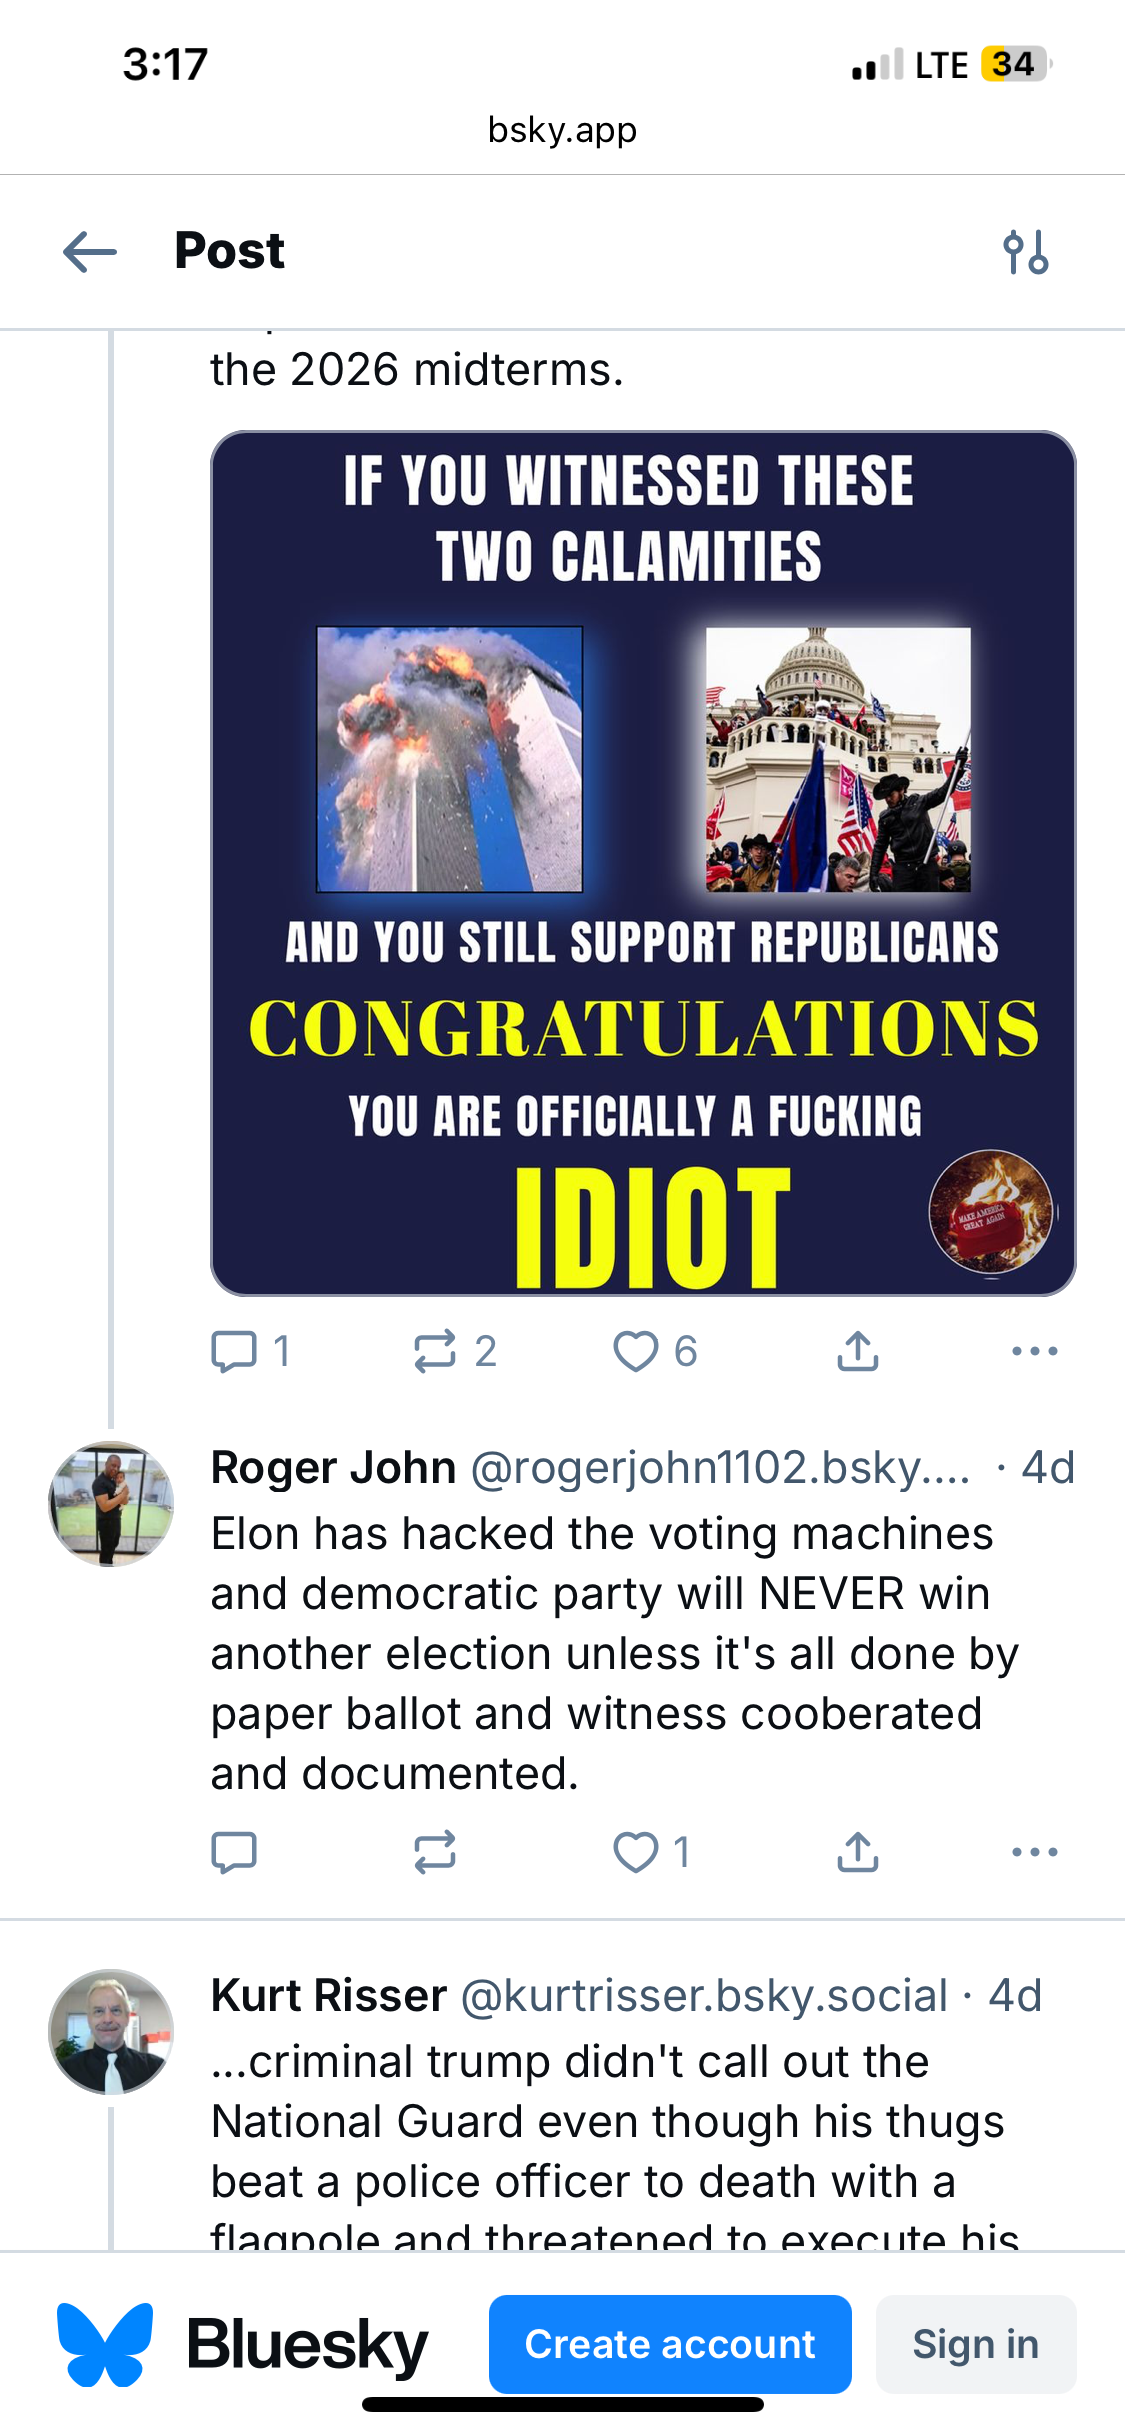Image resolution: width=1125 pixels, height=2436 pixels.
Task: Repost the meme image post
Action: click(435, 1351)
